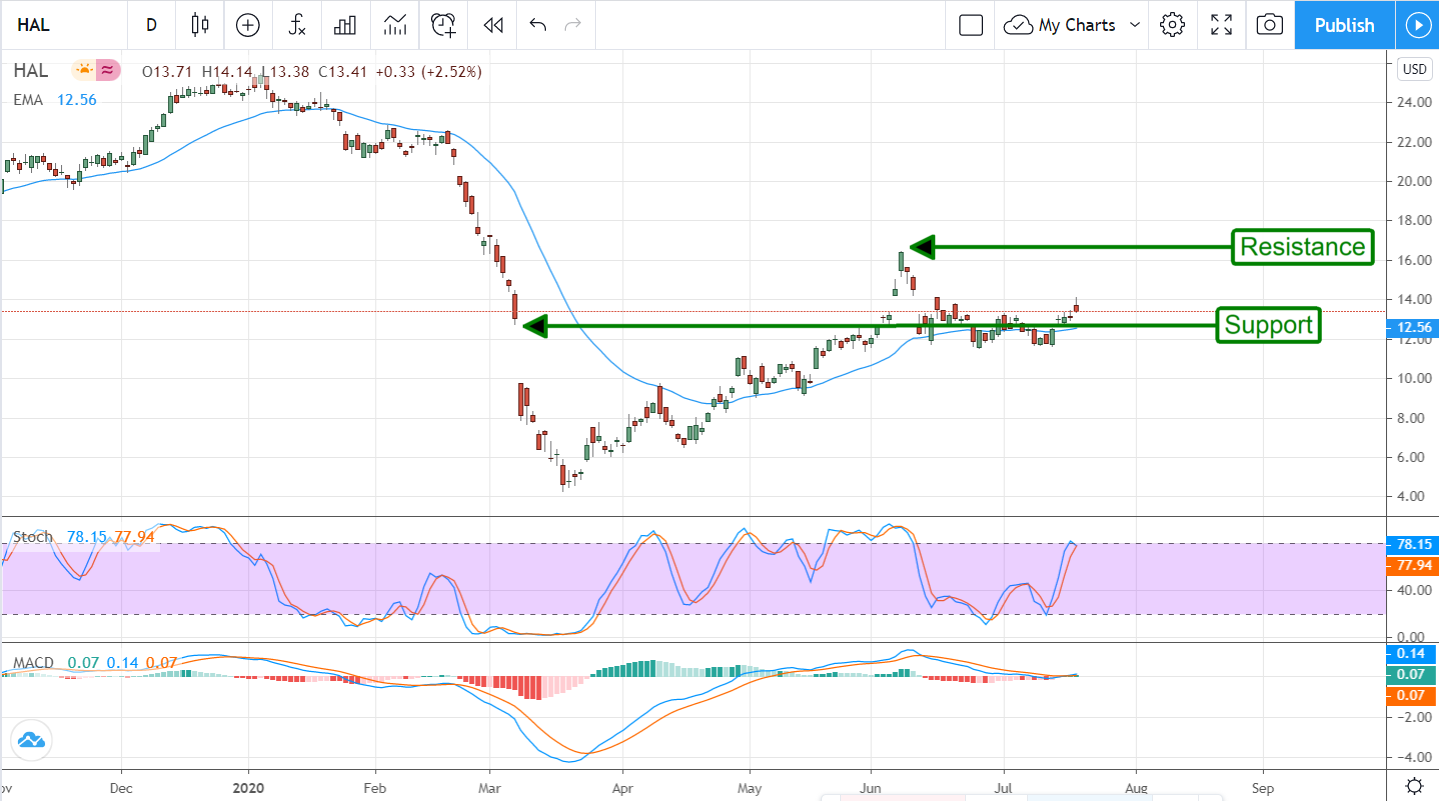Open the indicator templates icon
Screen dimensions: 1439x801
(x=394, y=25)
